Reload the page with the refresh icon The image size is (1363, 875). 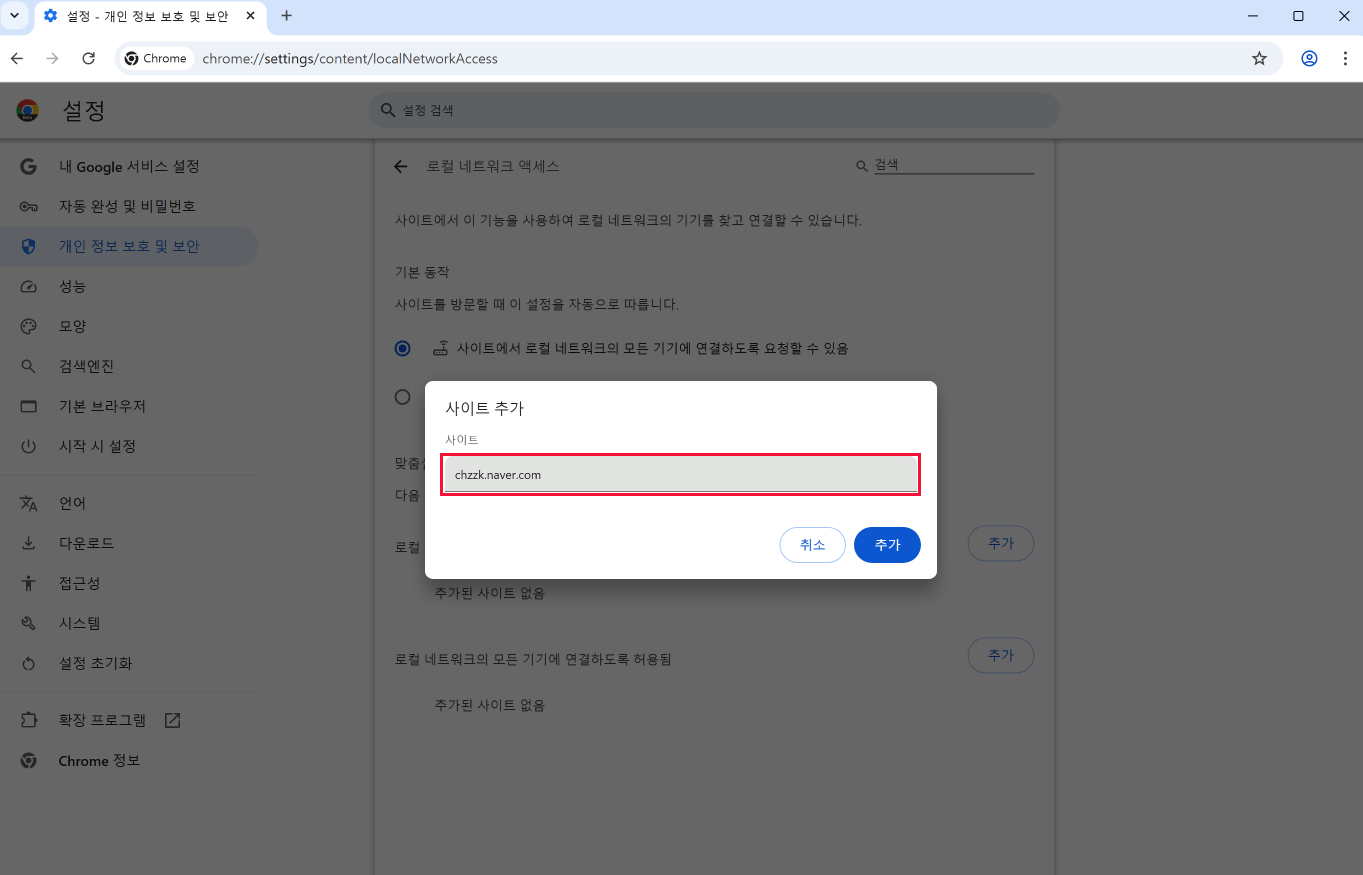88,59
